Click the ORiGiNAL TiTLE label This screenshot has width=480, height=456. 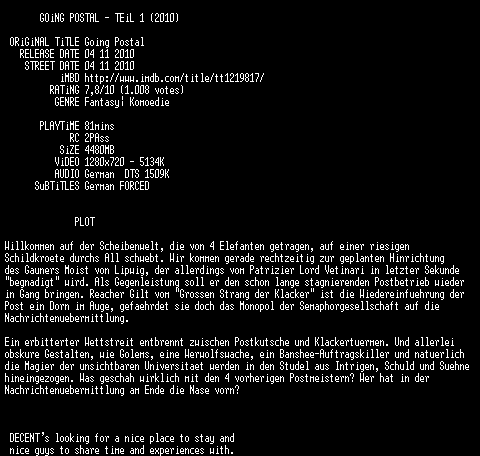point(44,42)
